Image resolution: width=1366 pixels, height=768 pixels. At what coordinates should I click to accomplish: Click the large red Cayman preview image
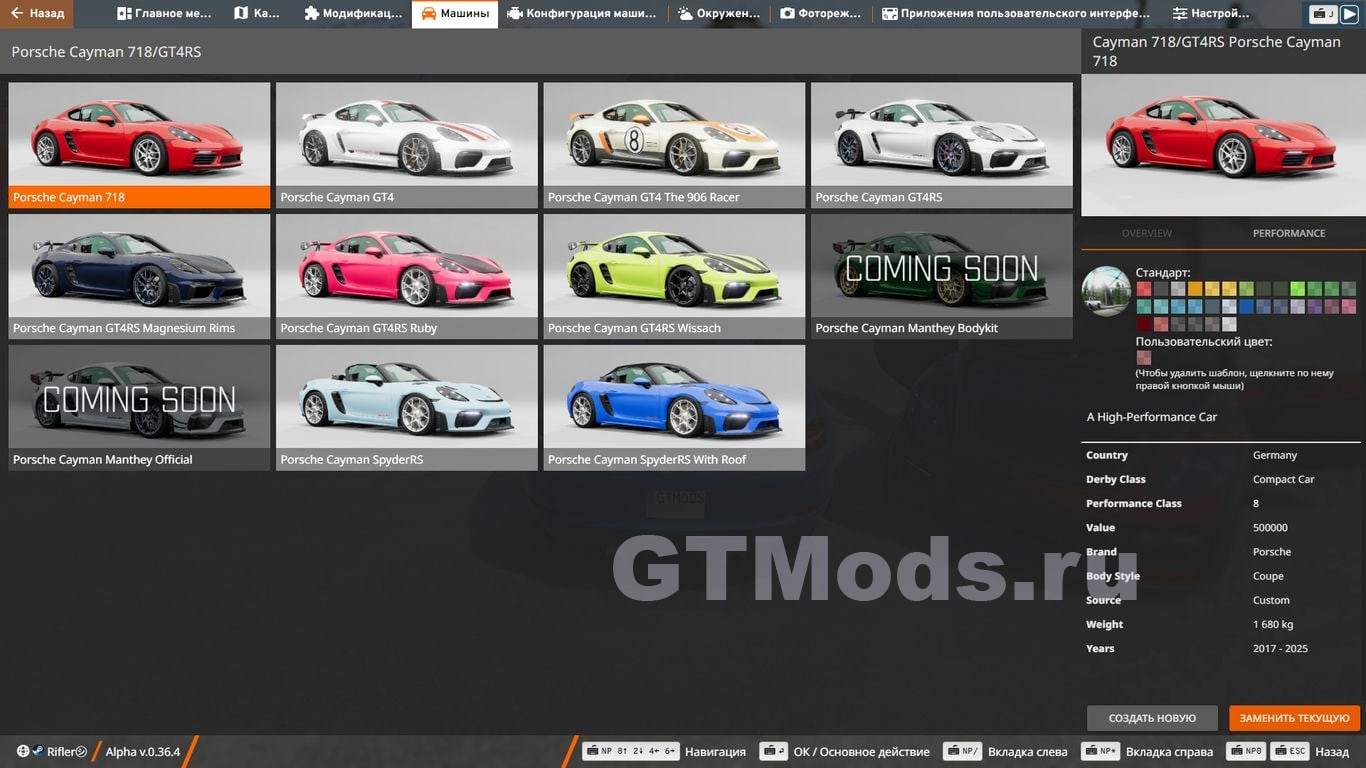pyautogui.click(x=1223, y=145)
